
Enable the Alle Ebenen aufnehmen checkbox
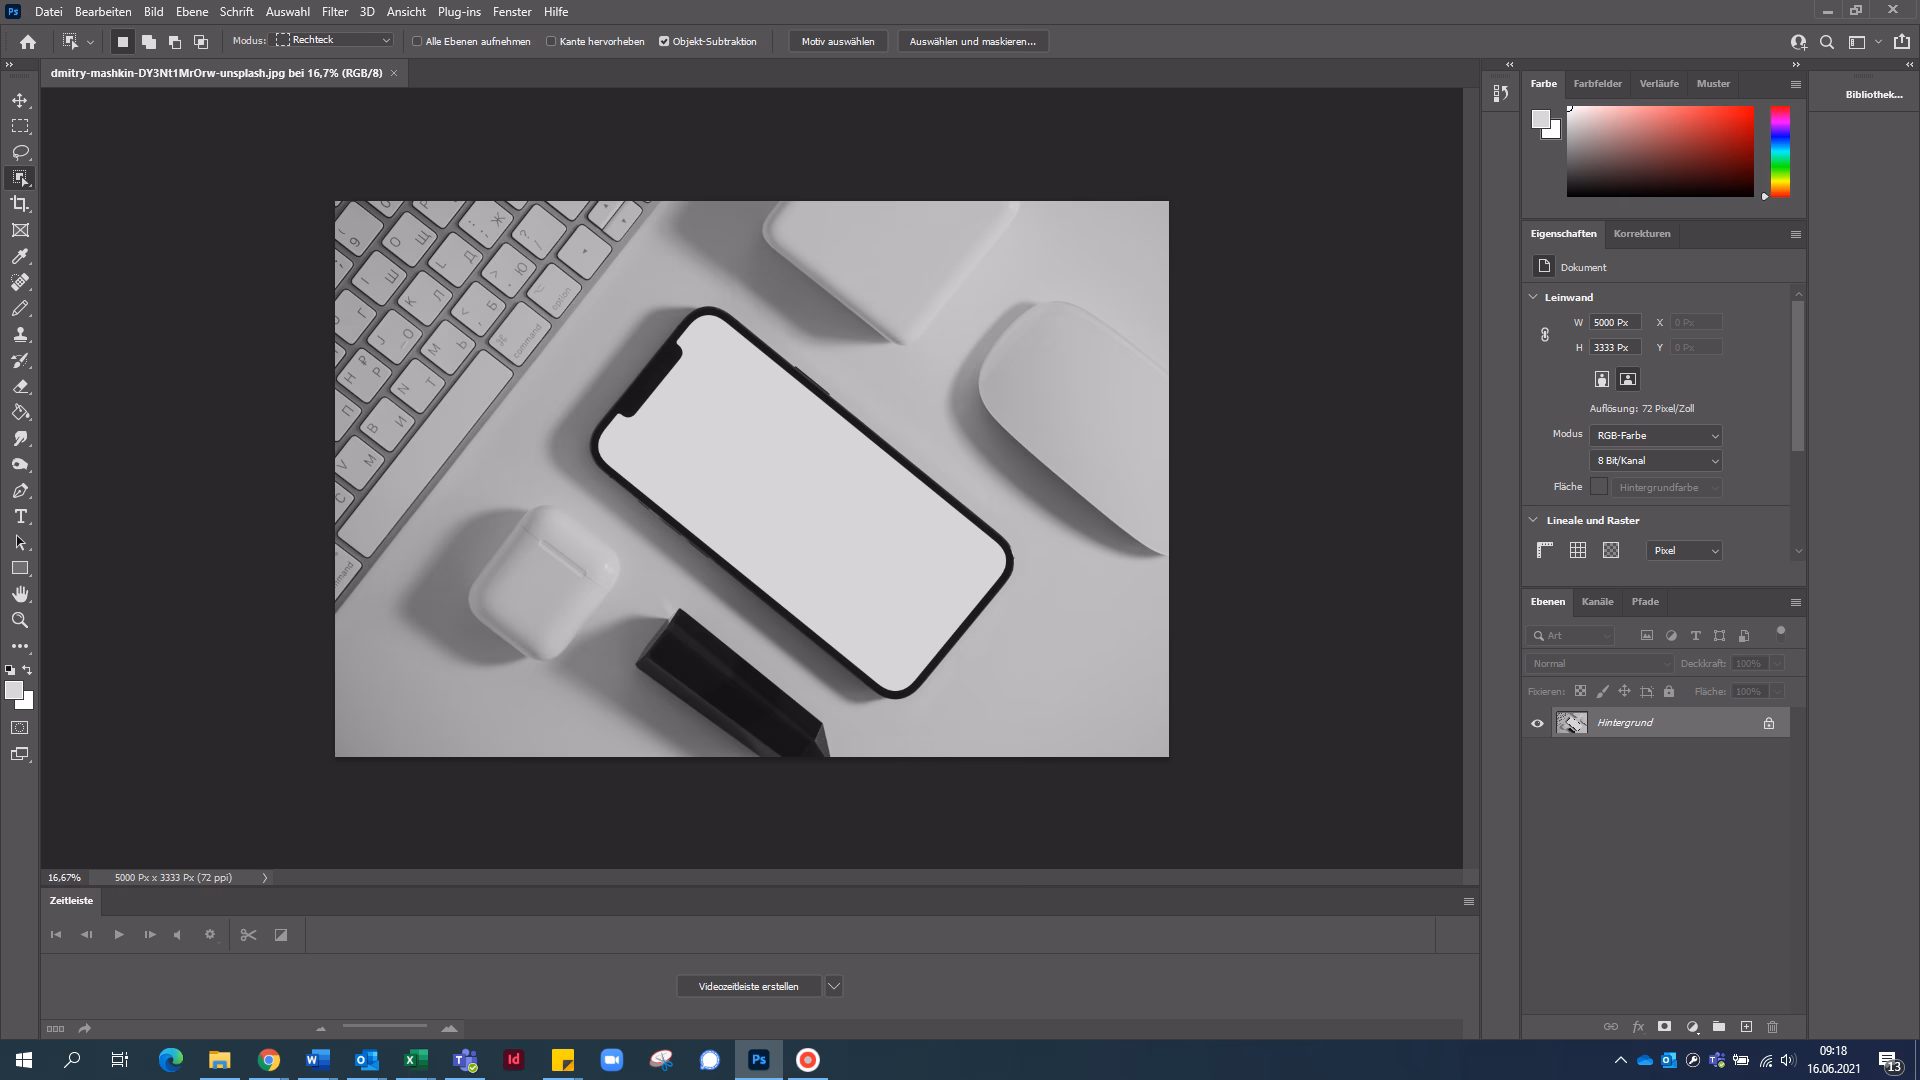click(x=417, y=41)
